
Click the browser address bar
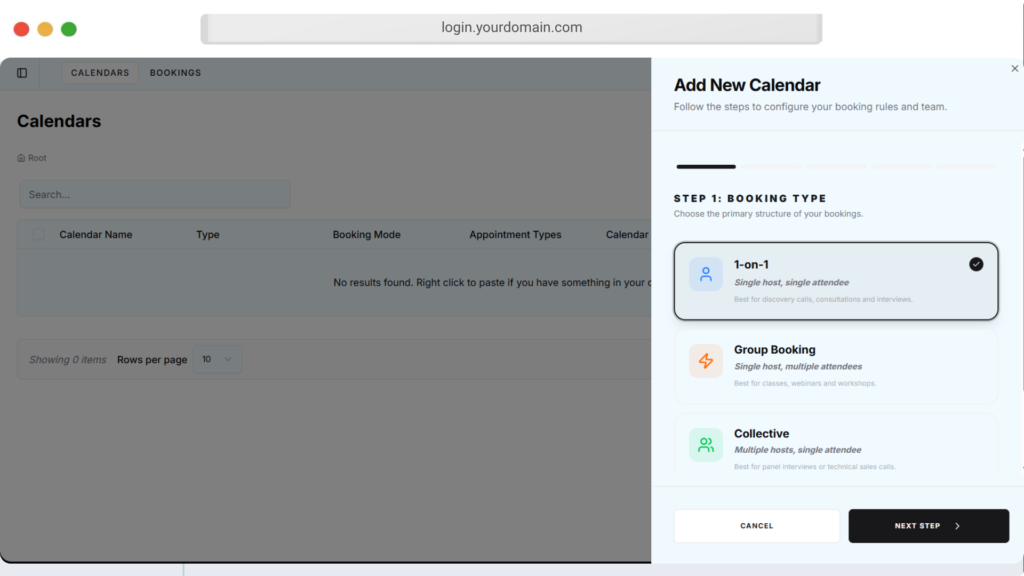pyautogui.click(x=511, y=28)
